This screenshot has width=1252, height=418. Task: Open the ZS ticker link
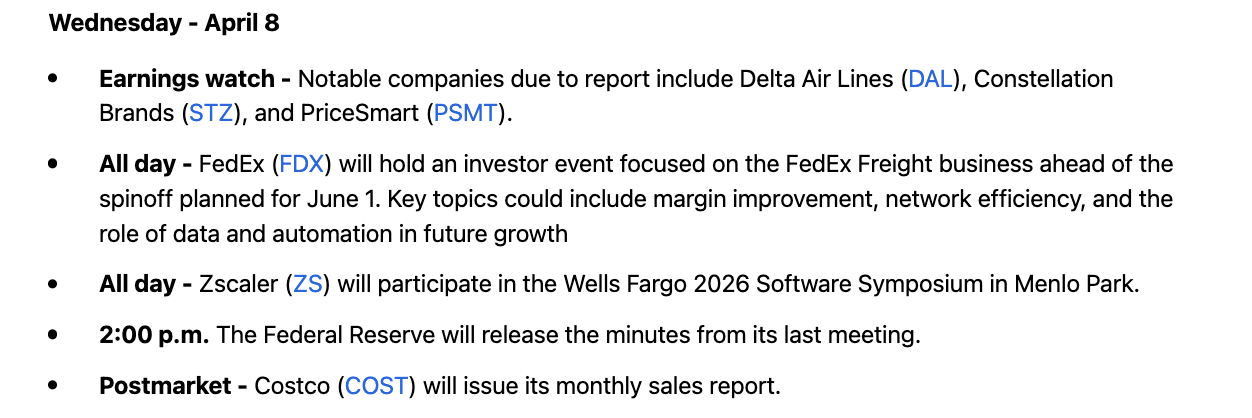[x=307, y=284]
